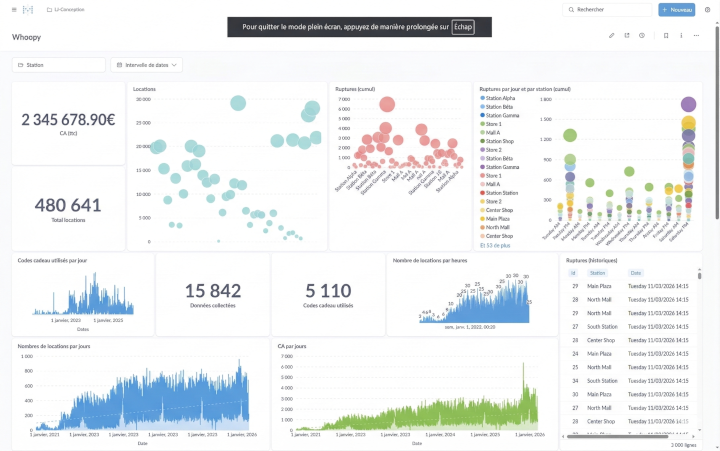Viewport: 720px width, 451px height.
Task: Bookmark this dashboard
Action: 666,36
